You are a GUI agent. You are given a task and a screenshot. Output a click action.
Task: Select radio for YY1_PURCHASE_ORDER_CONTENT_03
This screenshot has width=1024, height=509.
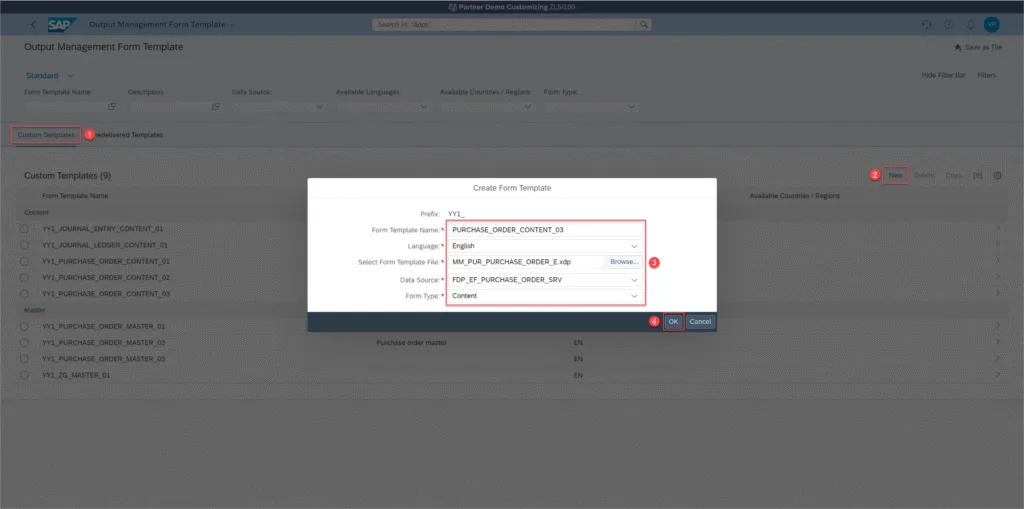coord(24,294)
